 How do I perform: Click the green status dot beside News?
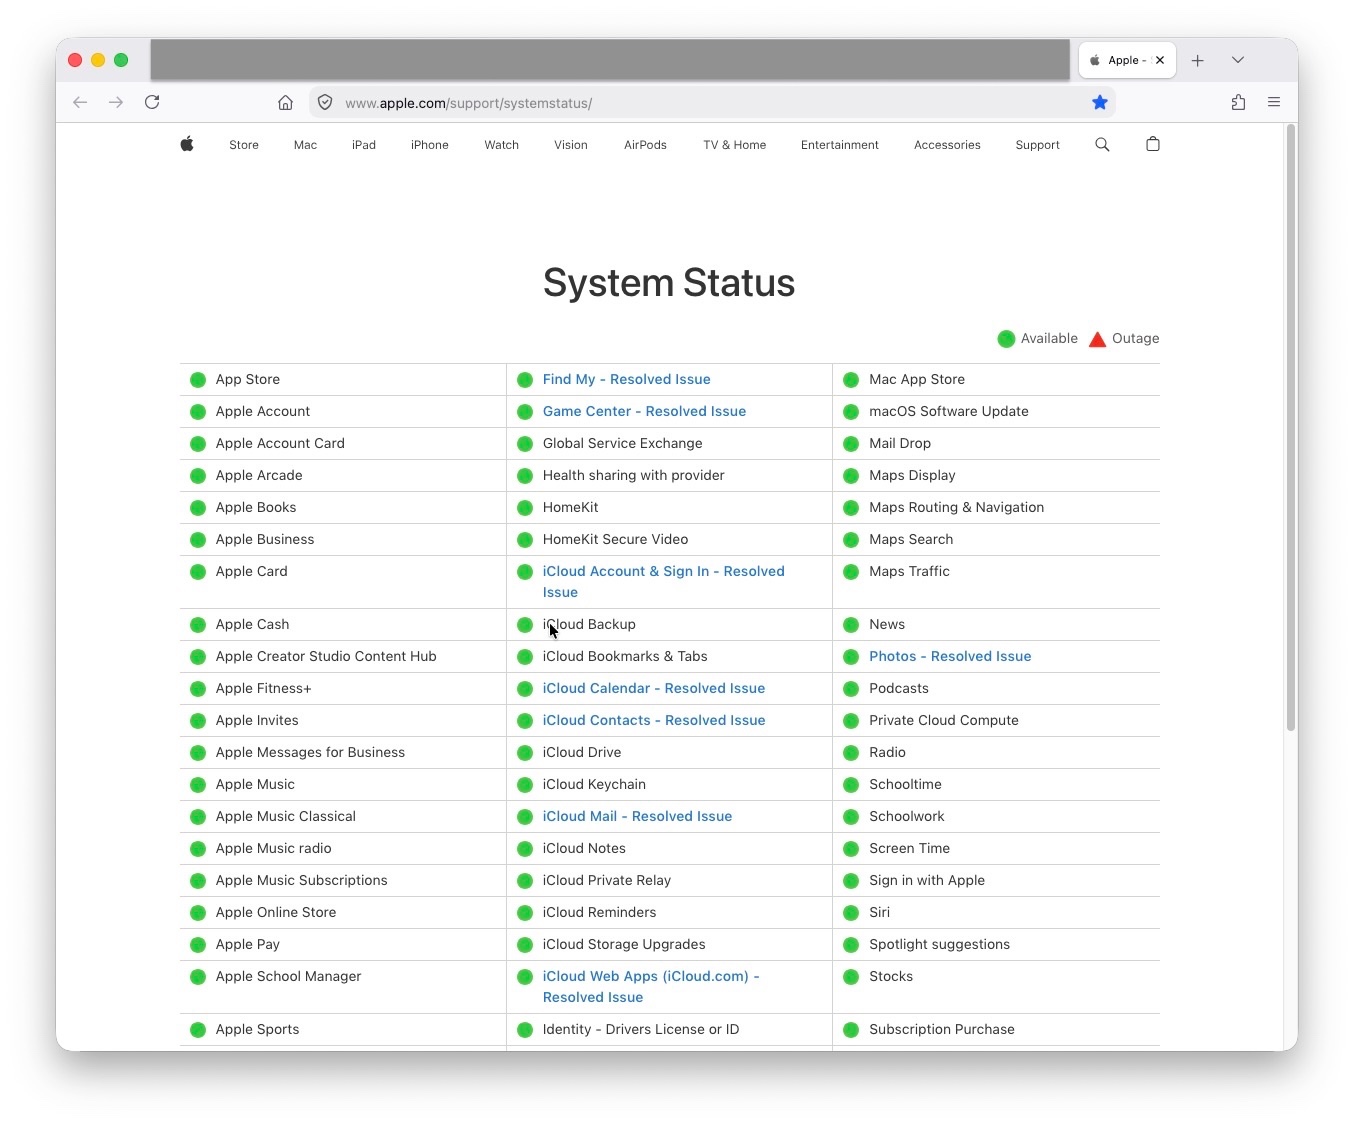coord(851,625)
